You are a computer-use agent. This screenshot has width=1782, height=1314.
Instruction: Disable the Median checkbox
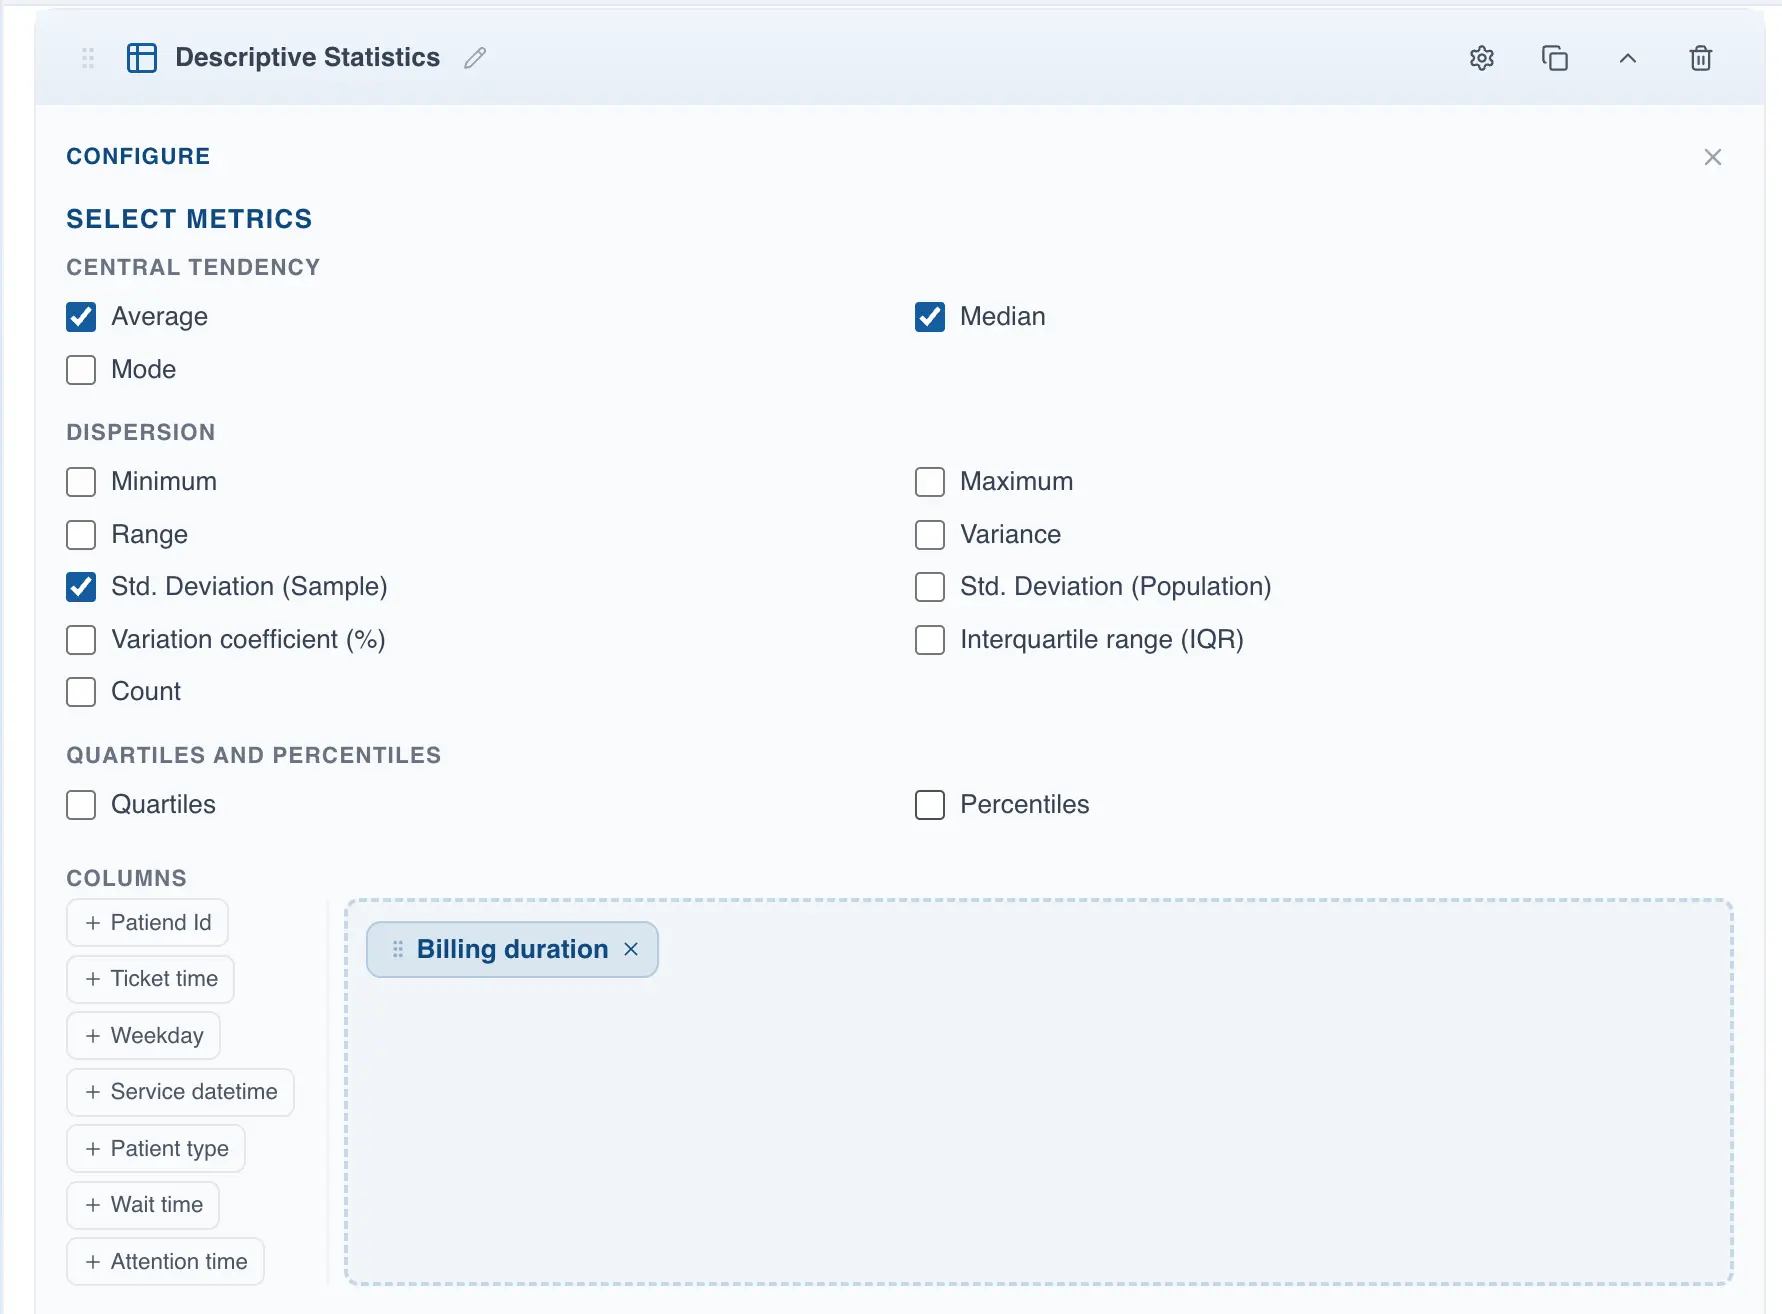pyautogui.click(x=929, y=316)
